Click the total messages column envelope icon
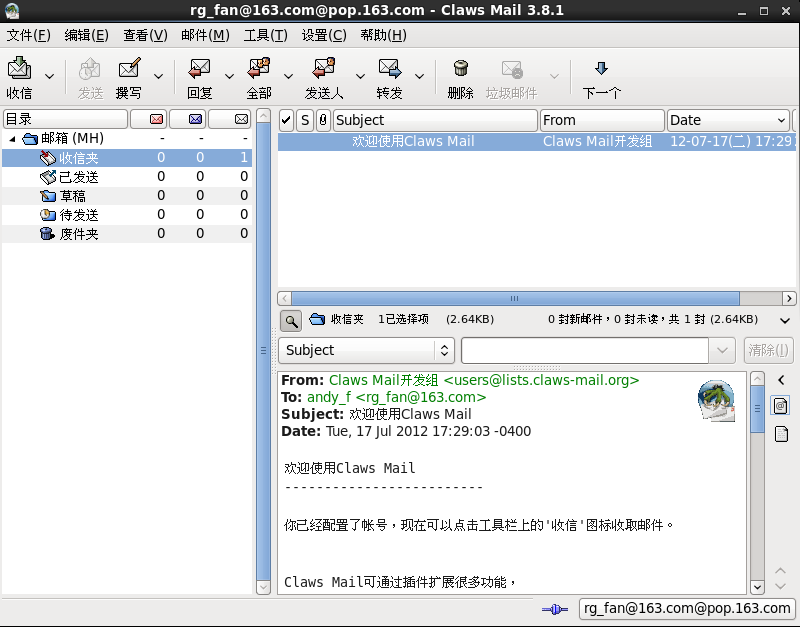This screenshot has height=627, width=800. 241,119
